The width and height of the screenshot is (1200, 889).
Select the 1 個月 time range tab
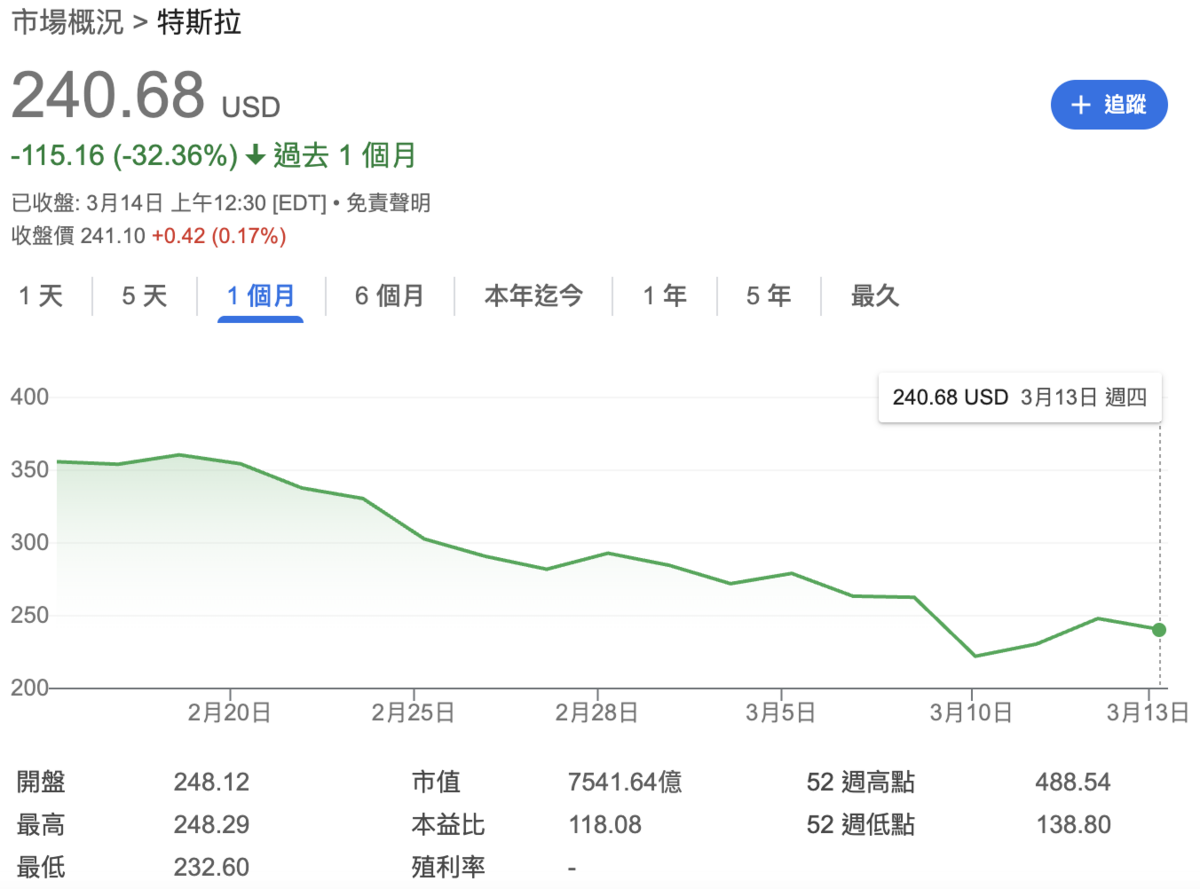(x=260, y=296)
